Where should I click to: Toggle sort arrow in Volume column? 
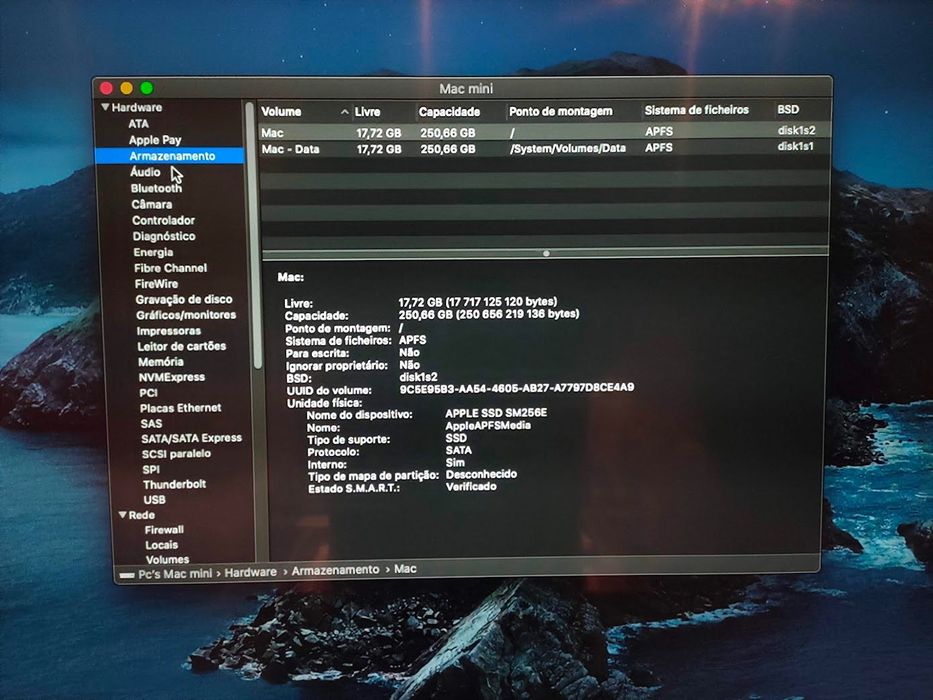pos(345,112)
